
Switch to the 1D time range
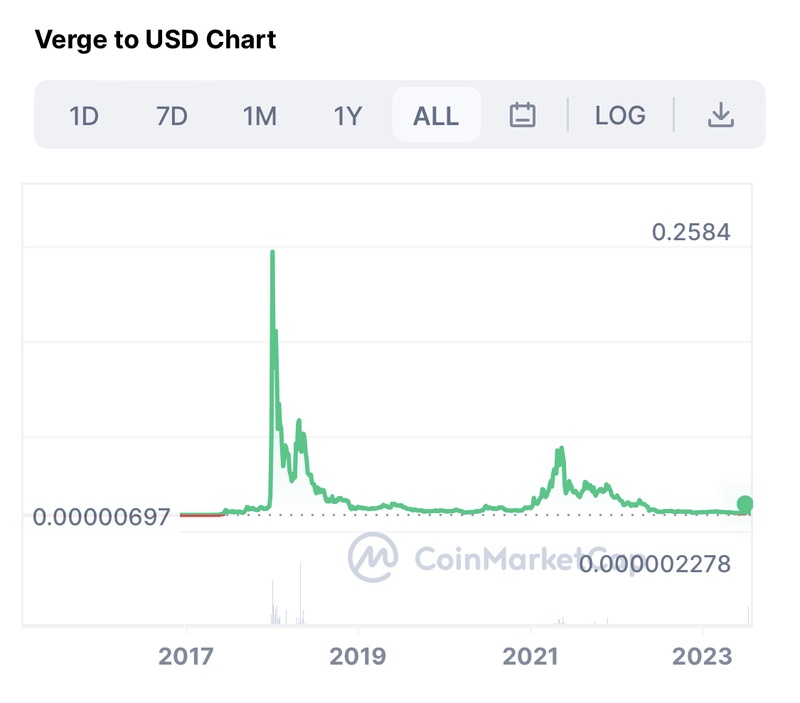[84, 115]
